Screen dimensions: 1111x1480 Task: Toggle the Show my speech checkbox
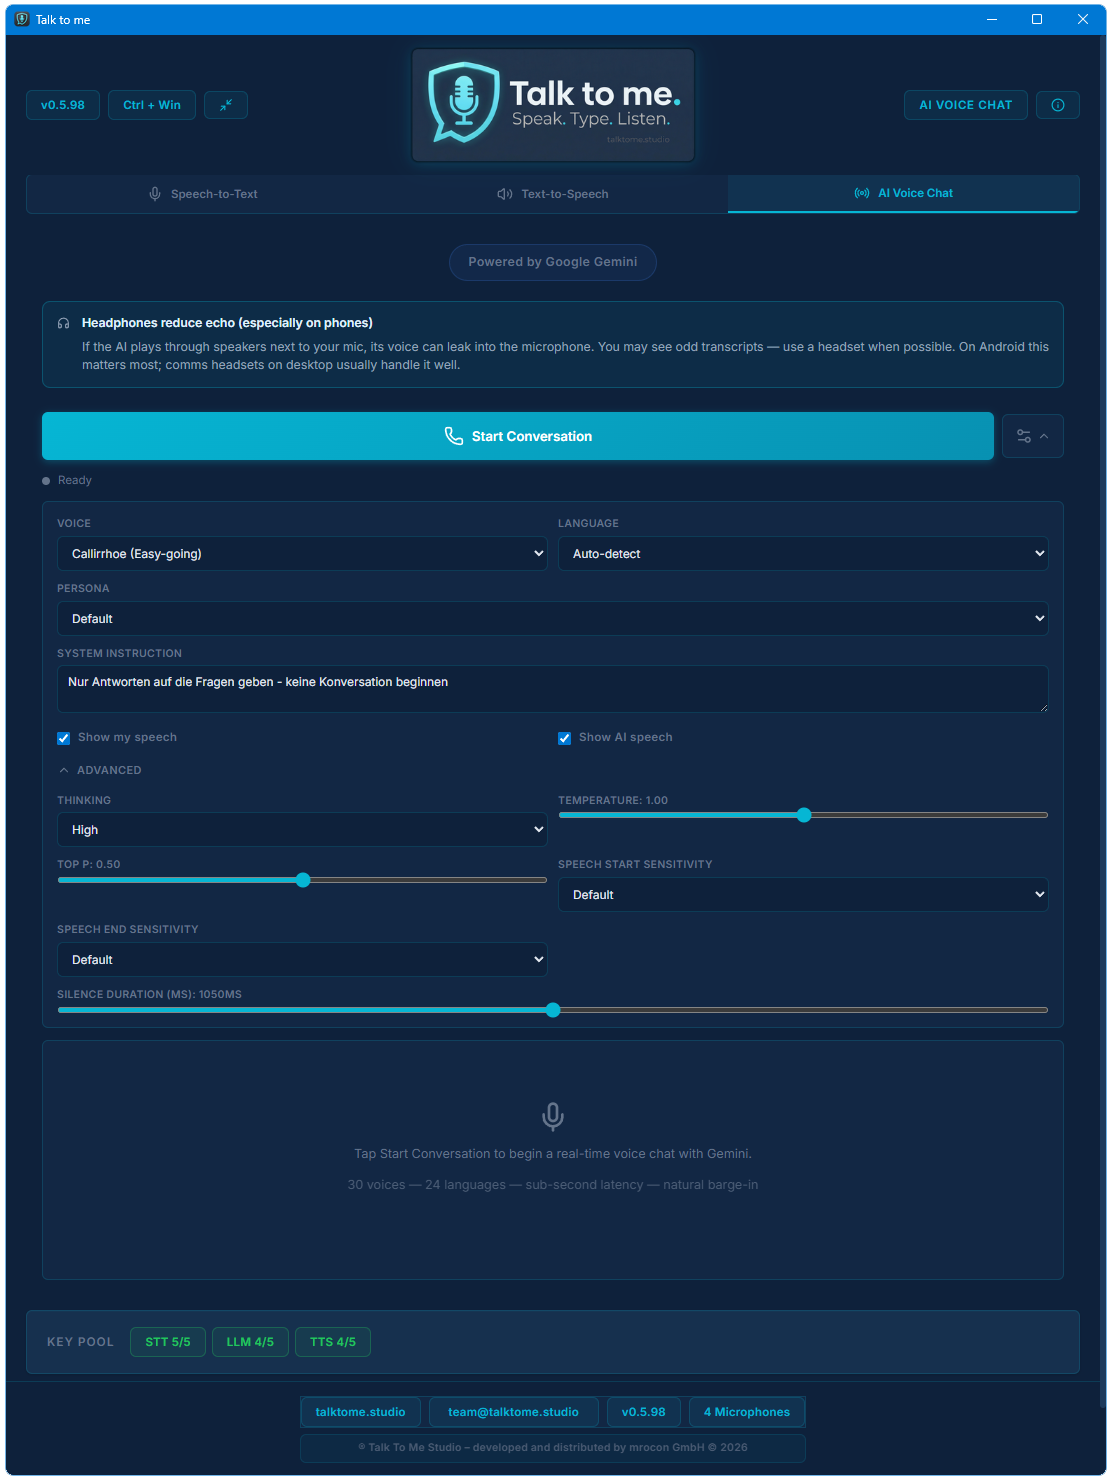click(64, 738)
